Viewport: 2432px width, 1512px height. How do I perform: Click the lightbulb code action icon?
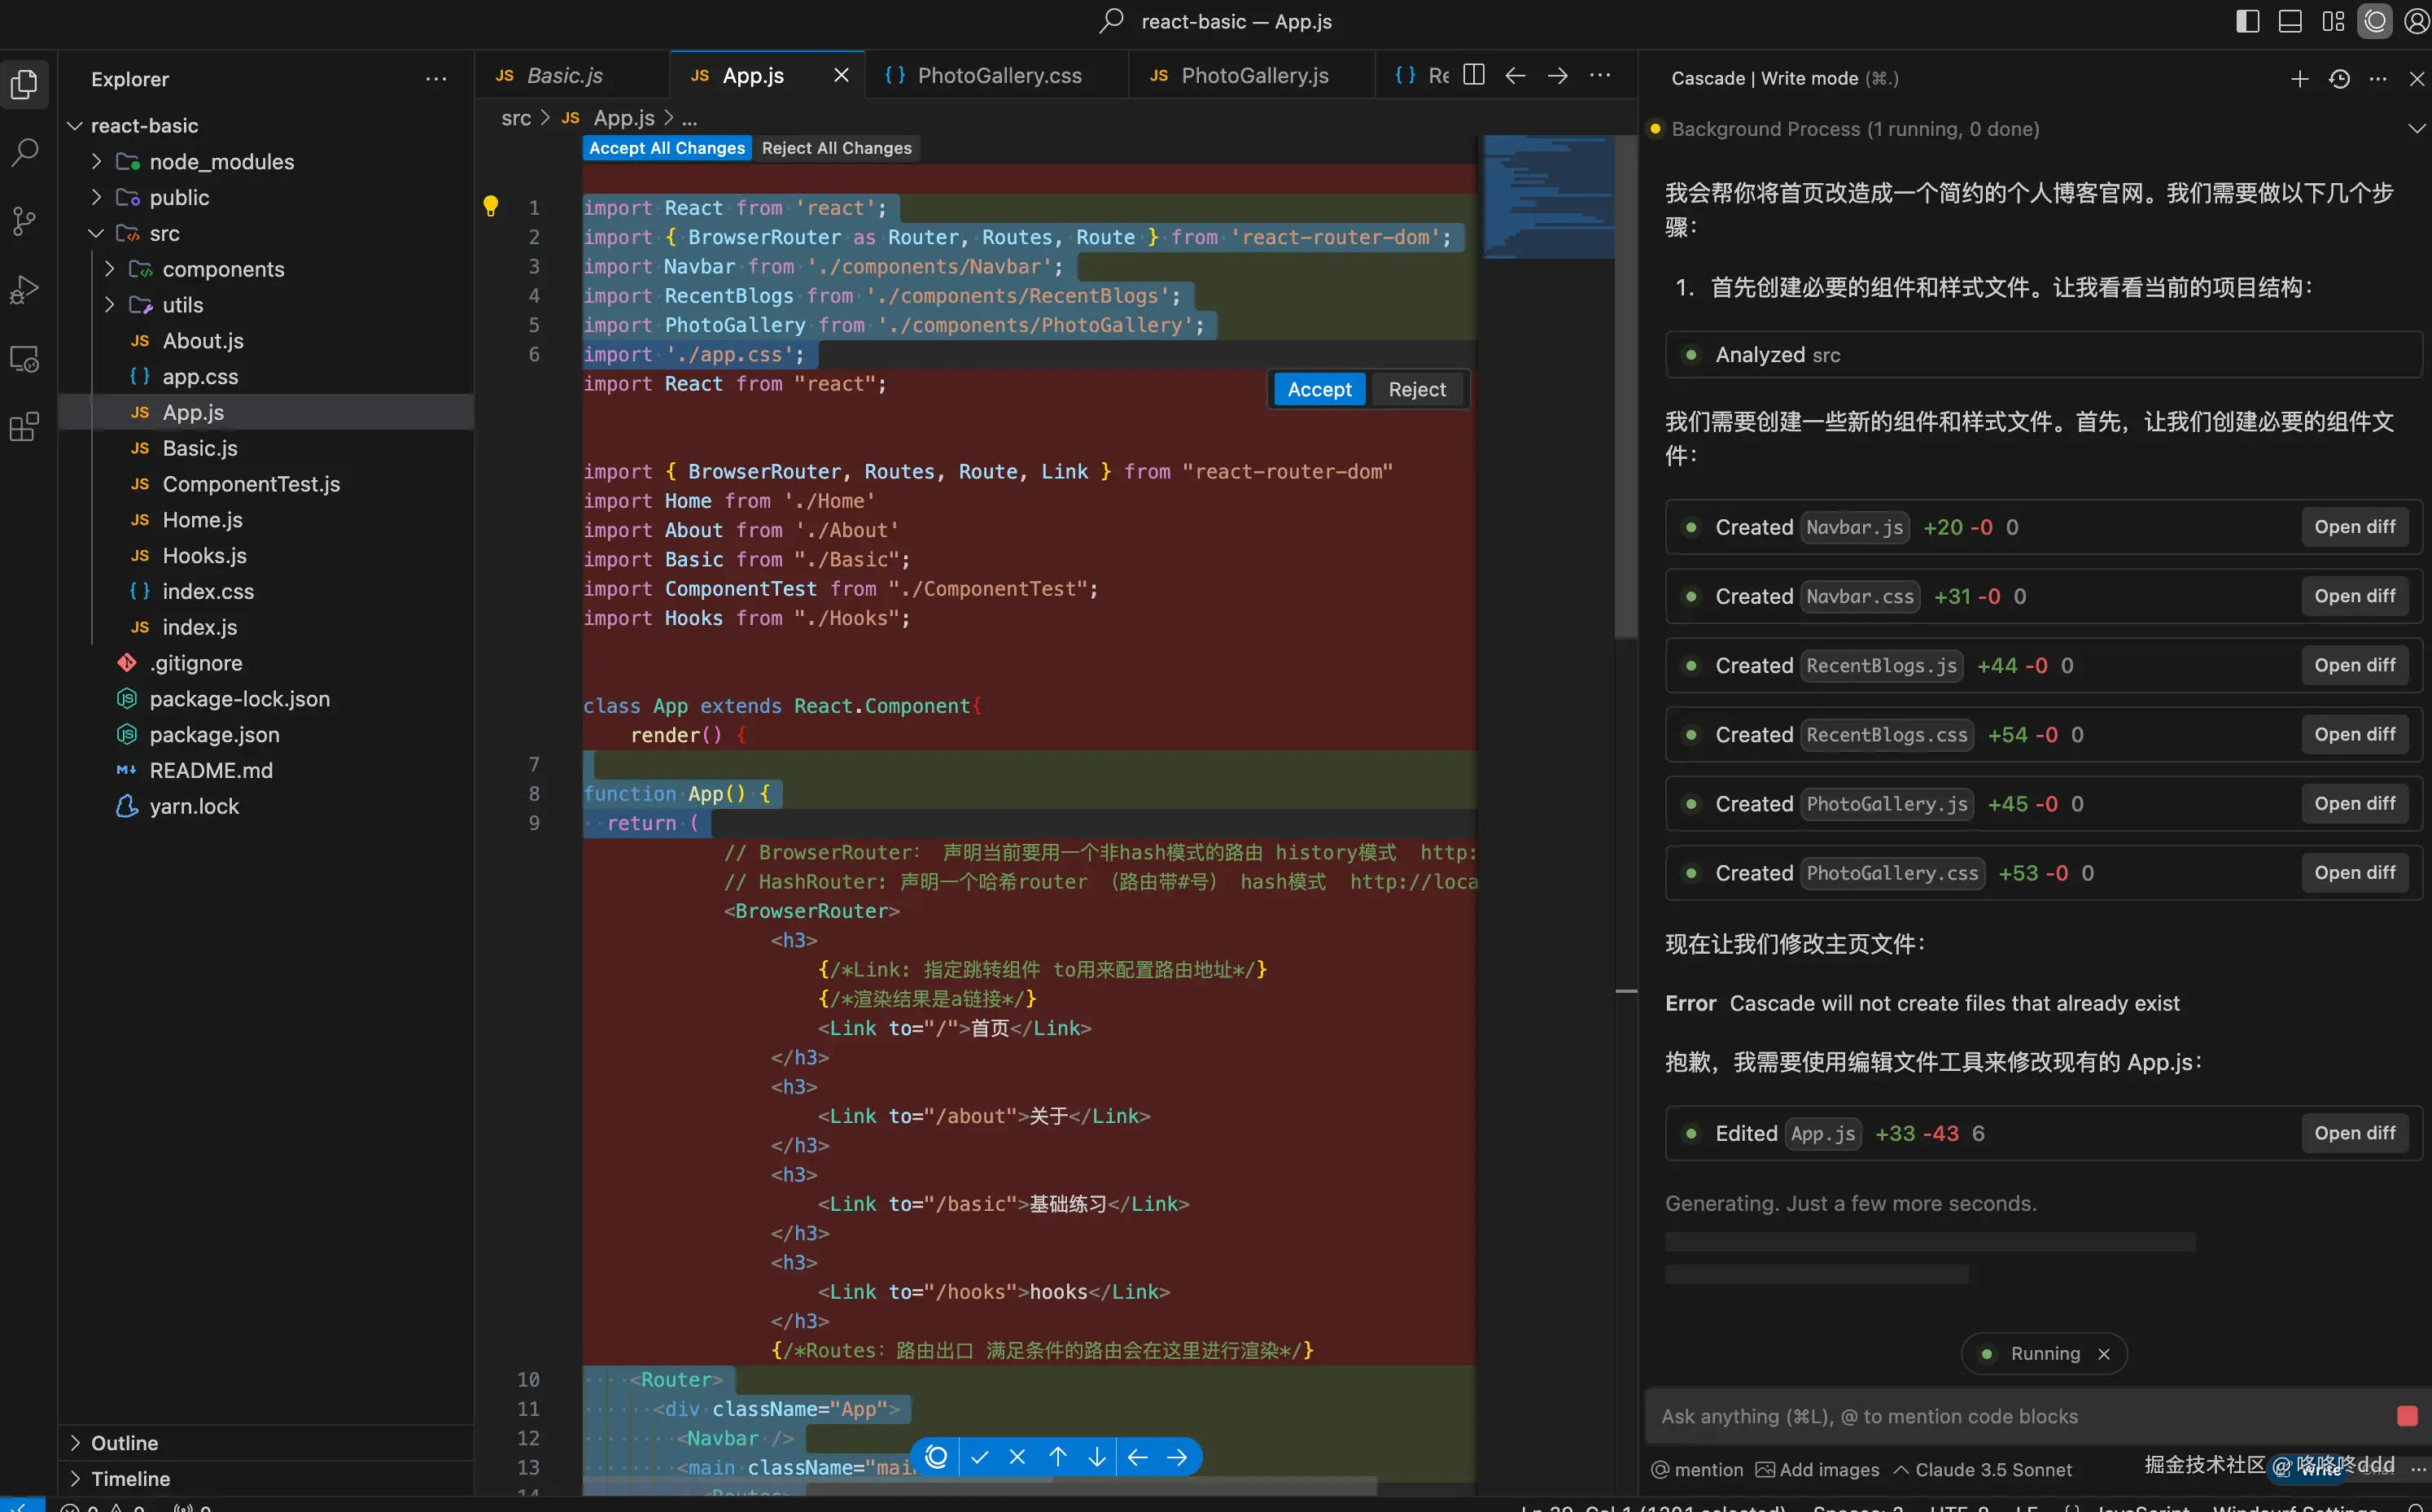[x=490, y=206]
